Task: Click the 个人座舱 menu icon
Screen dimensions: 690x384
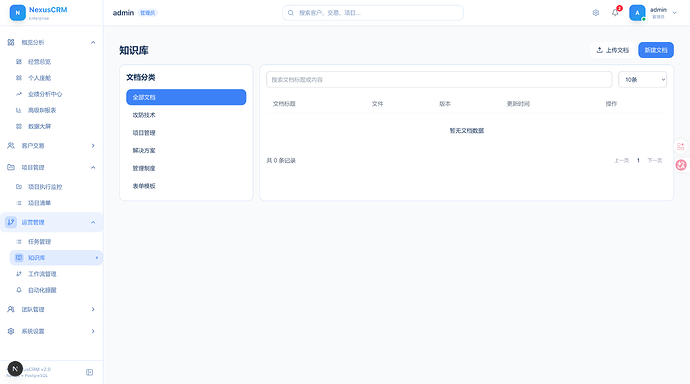Action: point(18,78)
